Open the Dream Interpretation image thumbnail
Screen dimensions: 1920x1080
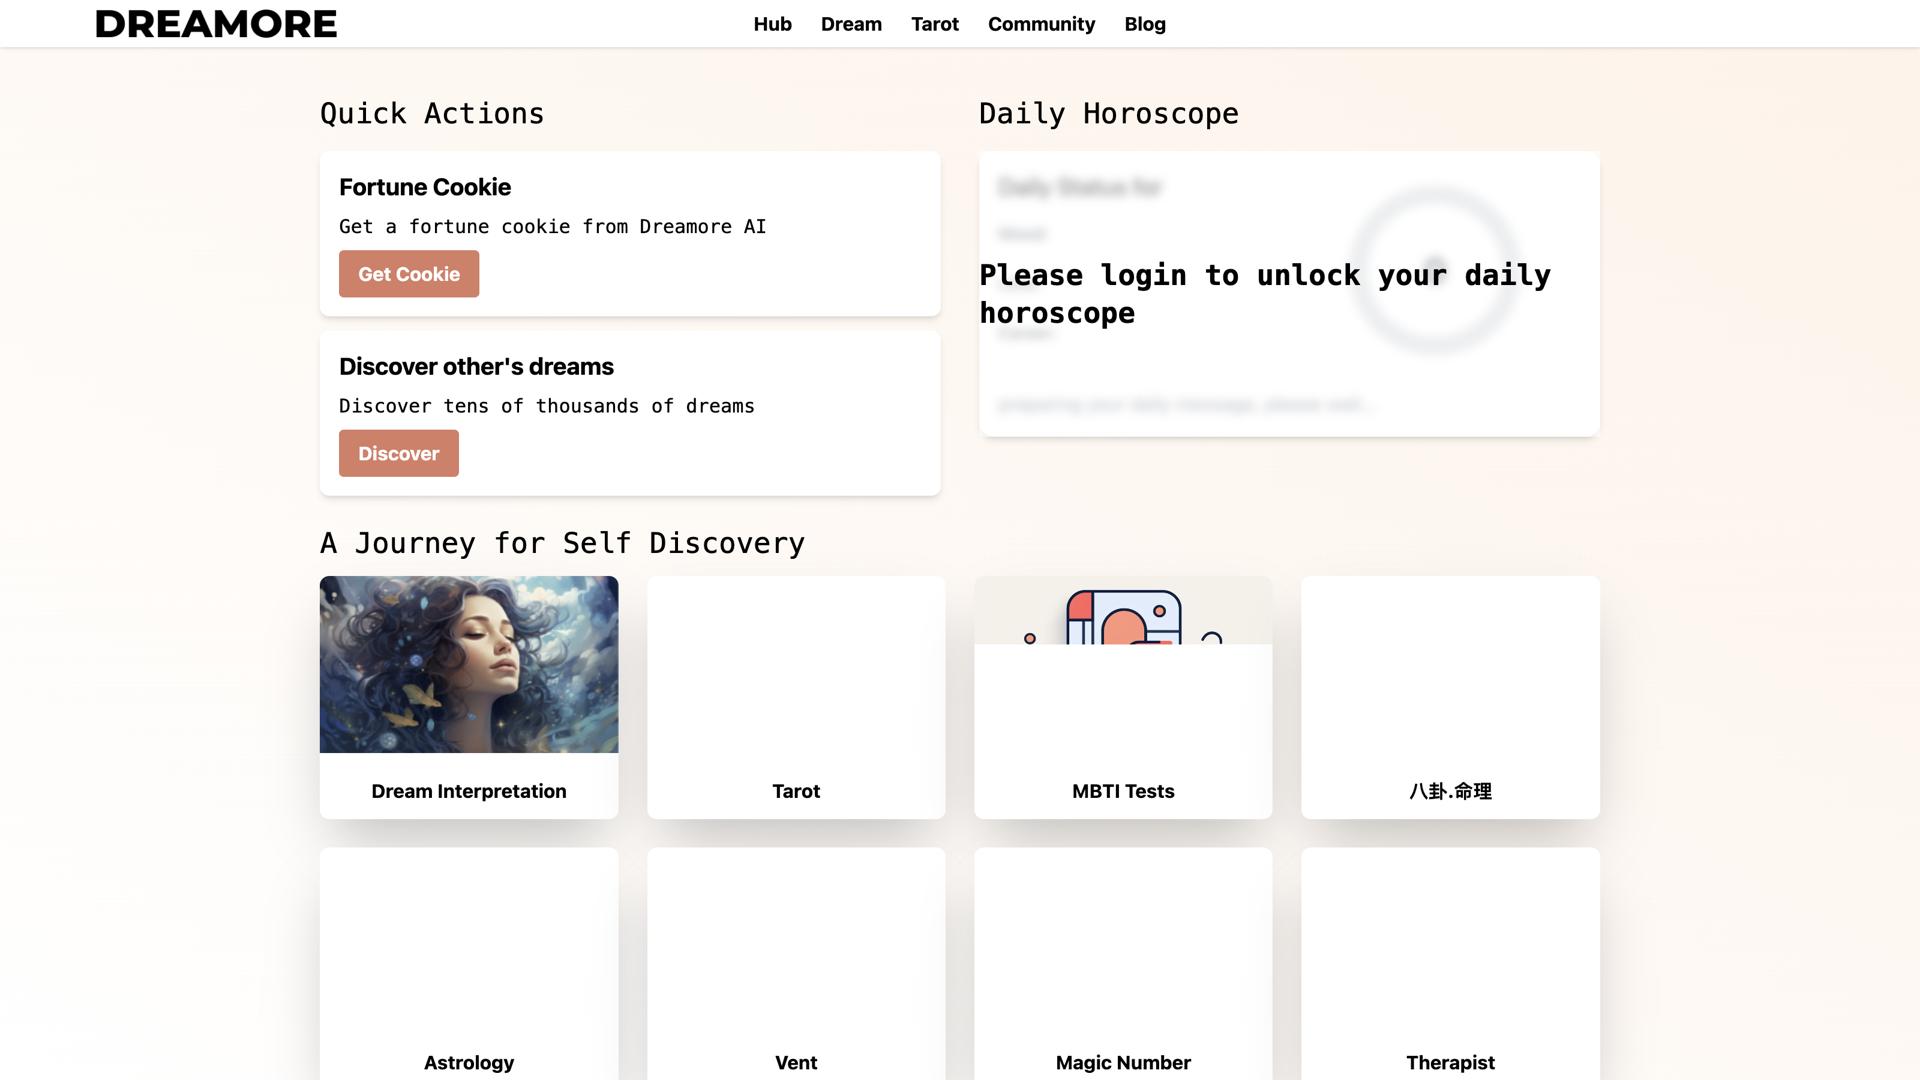pos(468,664)
